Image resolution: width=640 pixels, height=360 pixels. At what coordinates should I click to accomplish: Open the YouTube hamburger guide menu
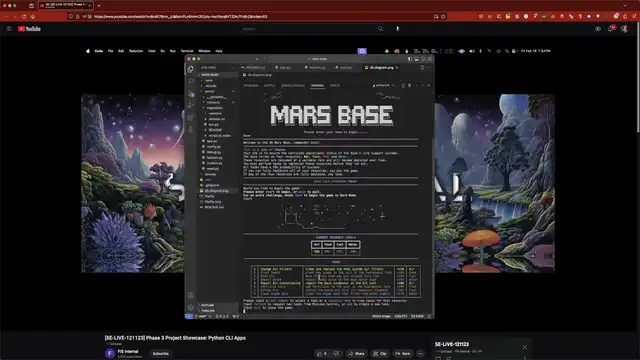coord(9,29)
